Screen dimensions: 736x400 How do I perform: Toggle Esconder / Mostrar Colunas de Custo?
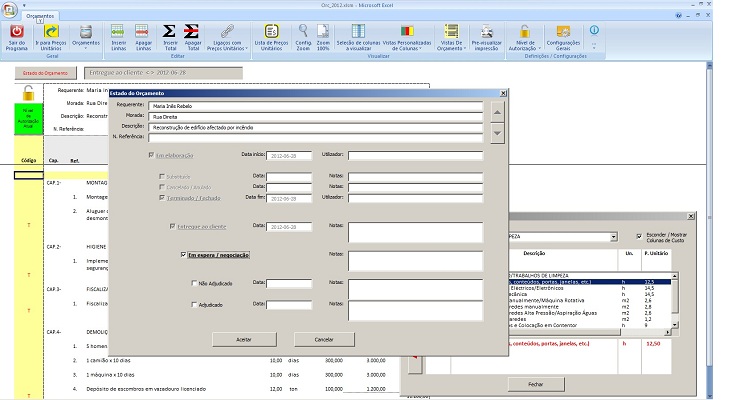(x=641, y=237)
